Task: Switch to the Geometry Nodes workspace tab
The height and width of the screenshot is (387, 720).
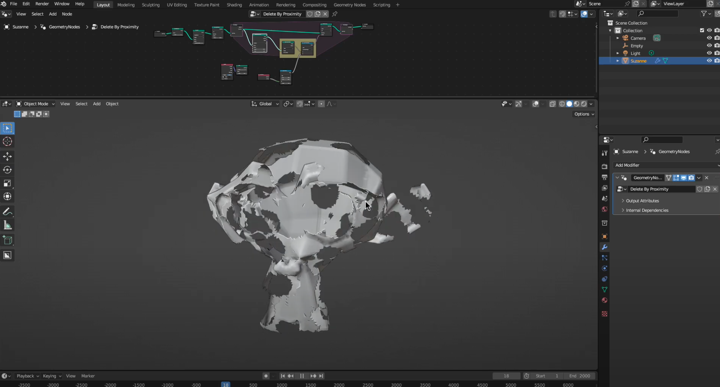Action: click(x=349, y=5)
